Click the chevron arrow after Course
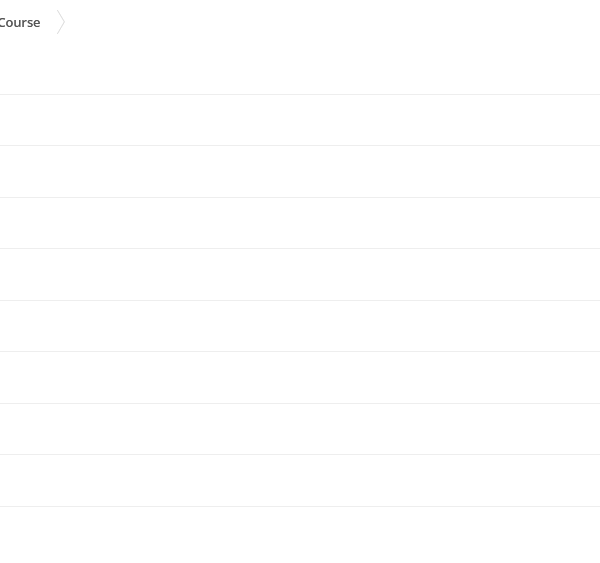Viewport: 600px width, 563px height. click(x=61, y=22)
